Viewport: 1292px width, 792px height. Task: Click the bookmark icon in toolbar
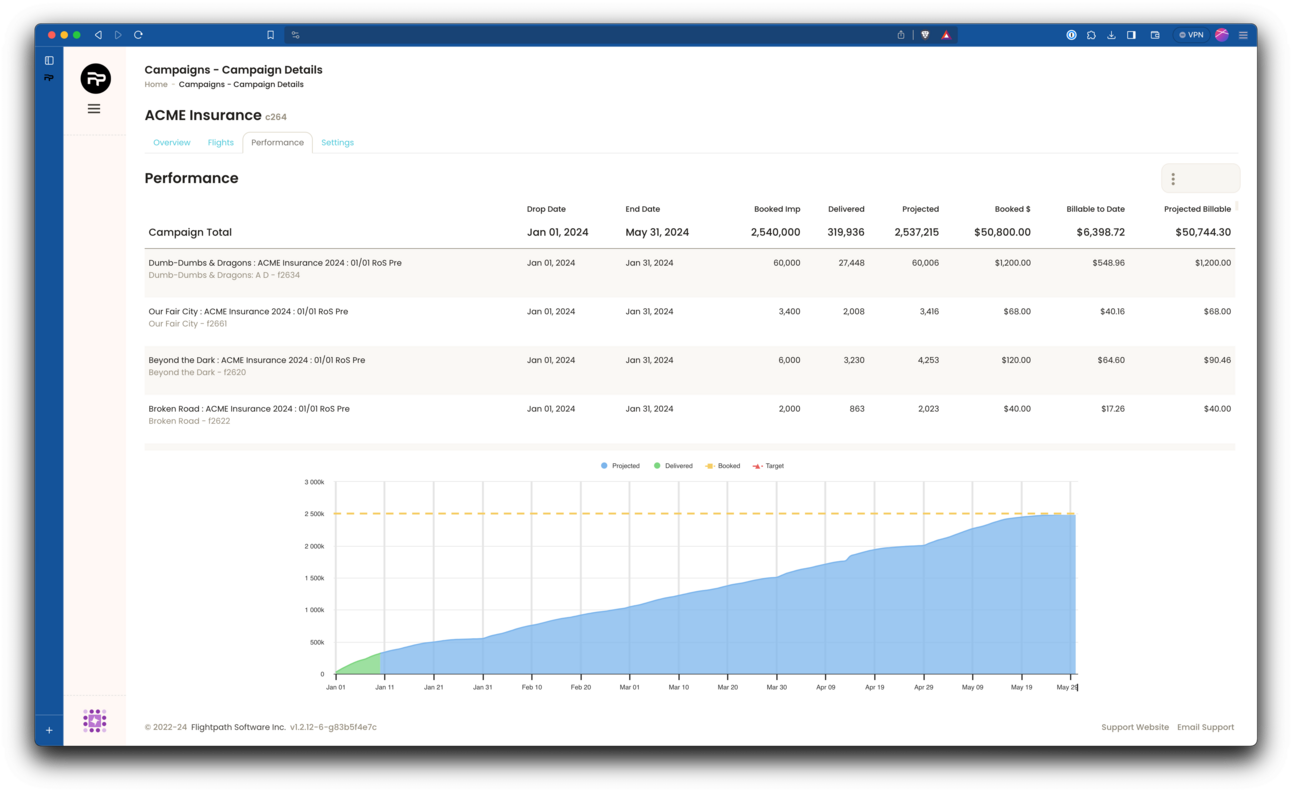(x=270, y=35)
